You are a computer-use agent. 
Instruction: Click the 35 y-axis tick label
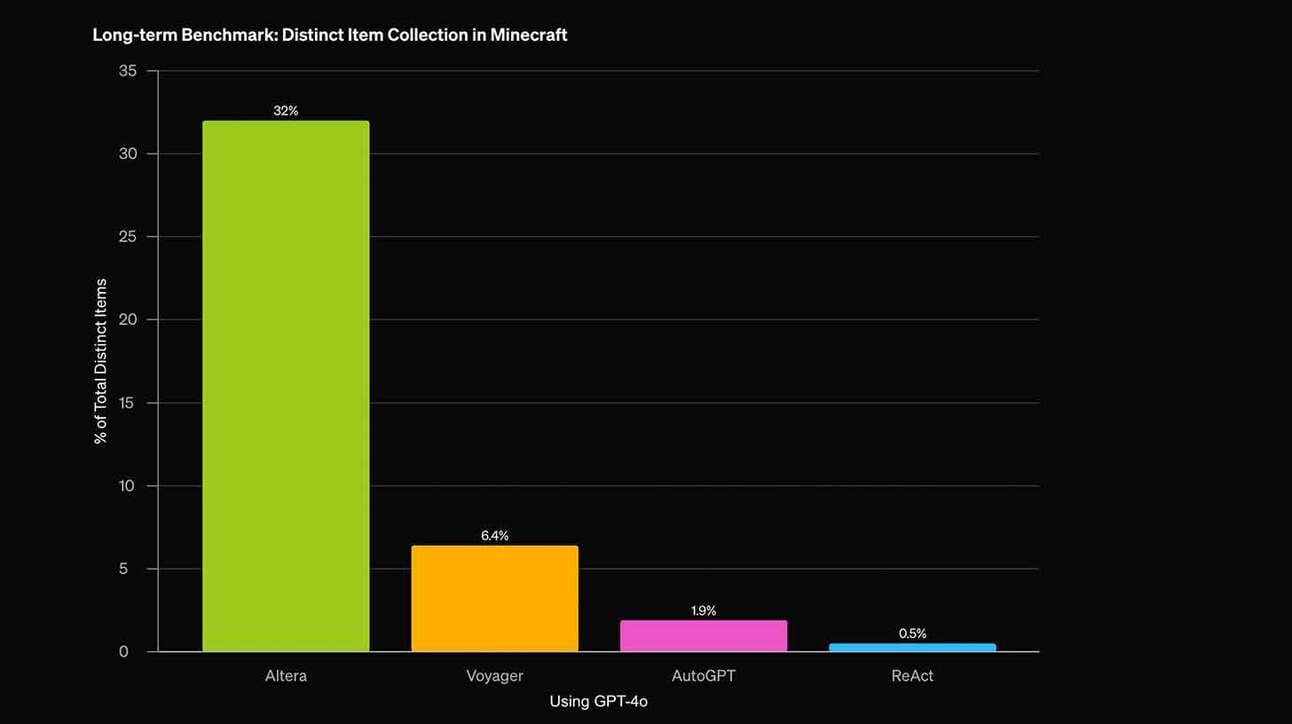(x=128, y=71)
